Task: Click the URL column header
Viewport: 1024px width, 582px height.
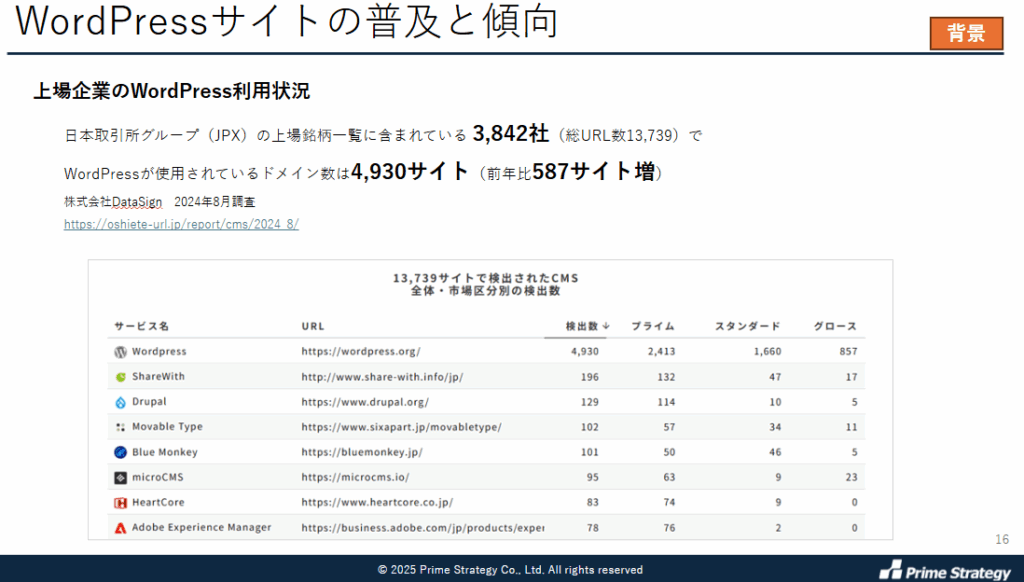Action: pos(313,326)
